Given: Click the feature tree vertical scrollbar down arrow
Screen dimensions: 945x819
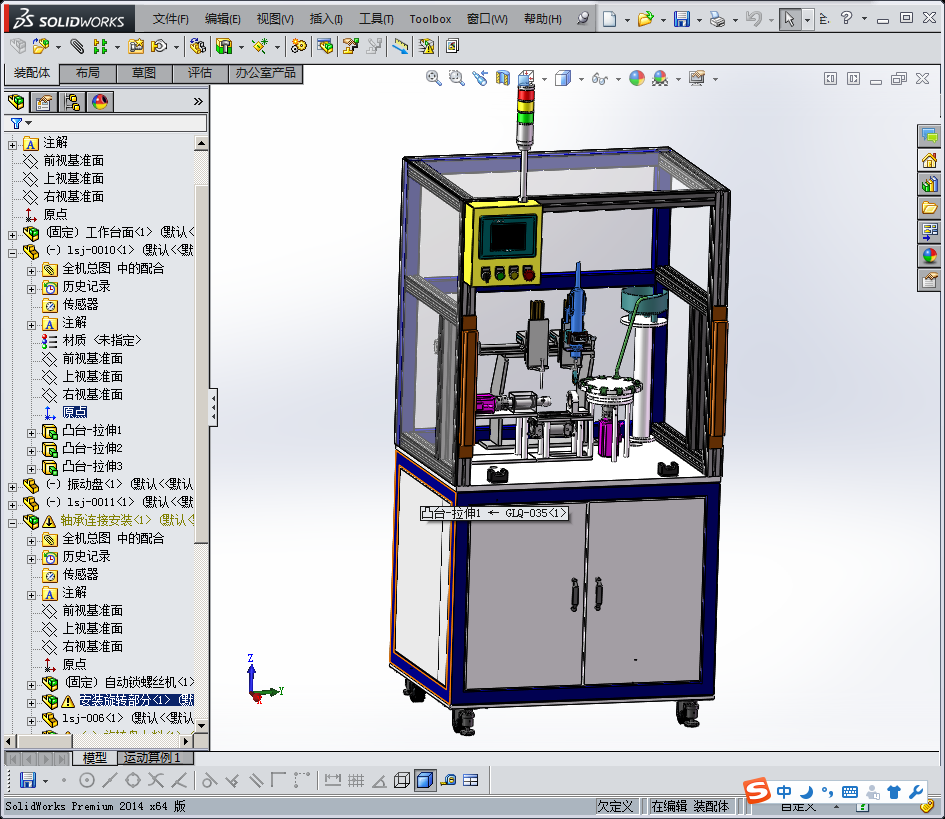Looking at the screenshot, I should tap(202, 726).
